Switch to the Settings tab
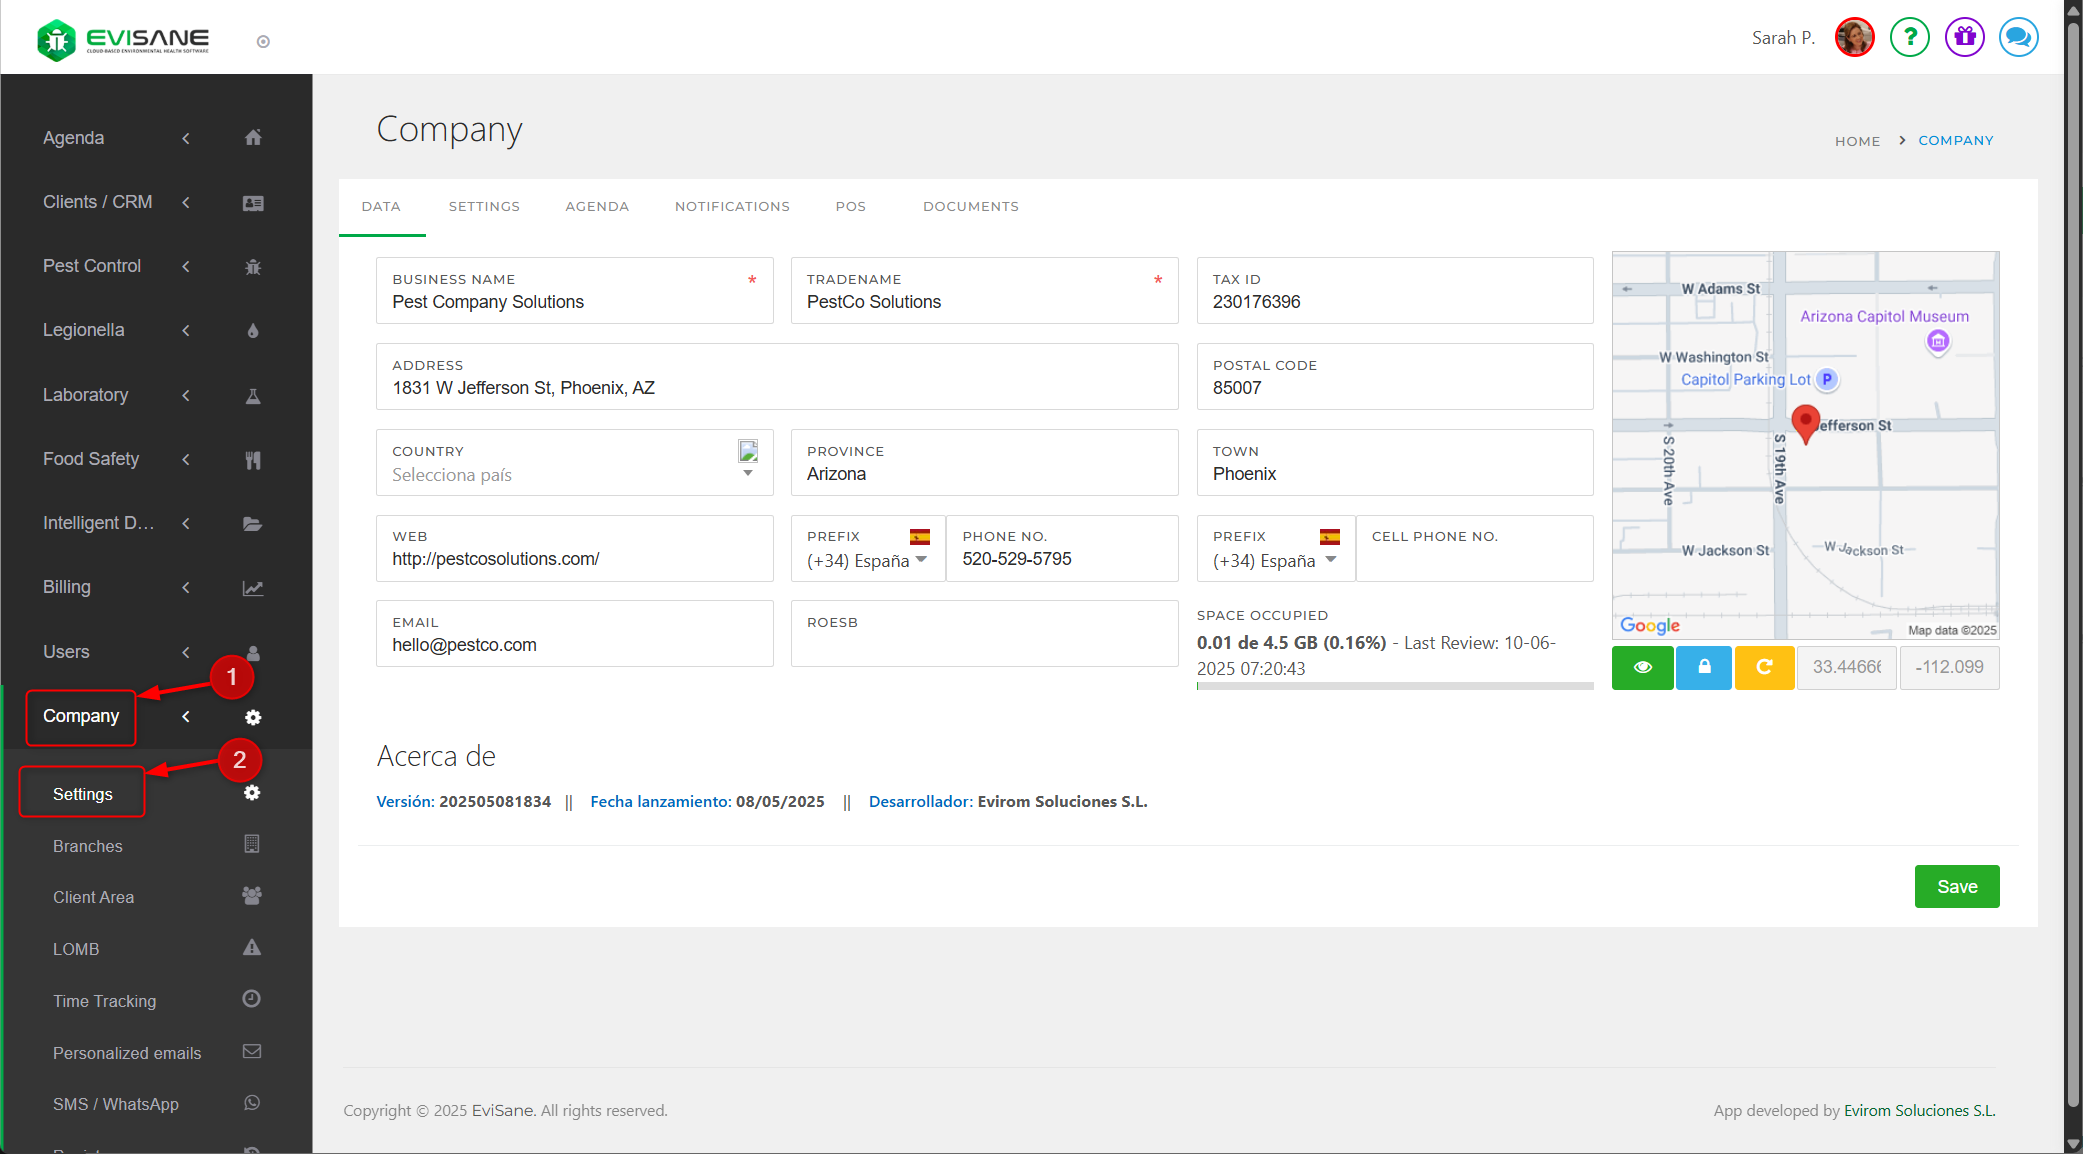Image resolution: width=2083 pixels, height=1154 pixels. 484,207
